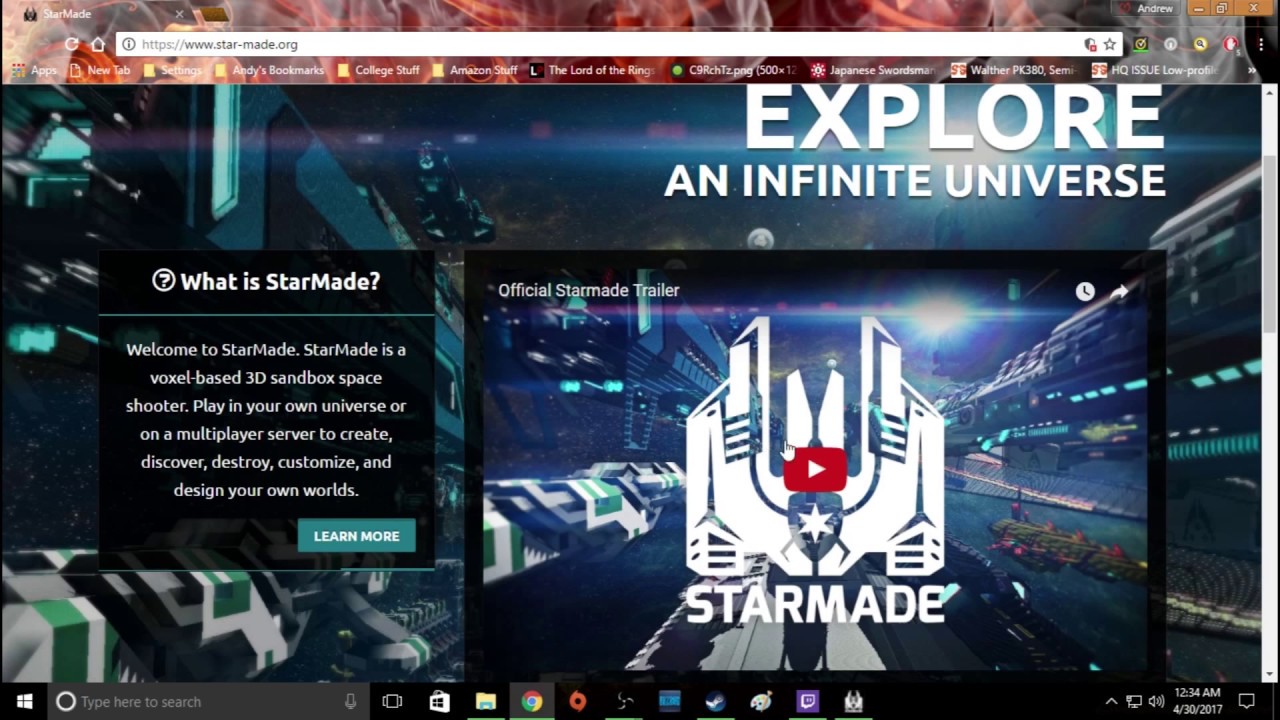This screenshot has width=1280, height=720.
Task: Expand Andy's Bookmarks folder
Action: coord(268,70)
